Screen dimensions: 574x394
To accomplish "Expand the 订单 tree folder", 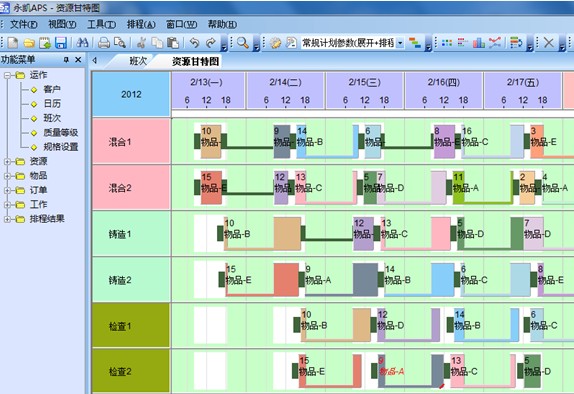I will coord(7,190).
